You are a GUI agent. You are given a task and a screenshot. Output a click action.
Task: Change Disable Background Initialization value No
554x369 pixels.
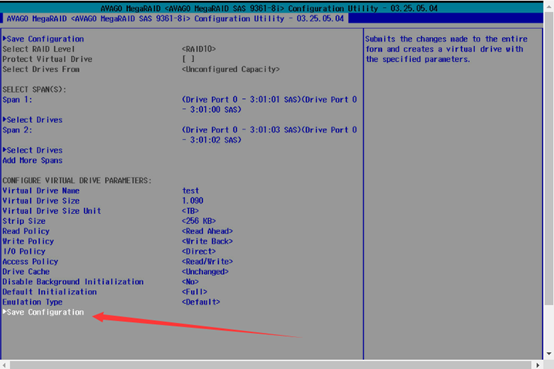point(190,282)
